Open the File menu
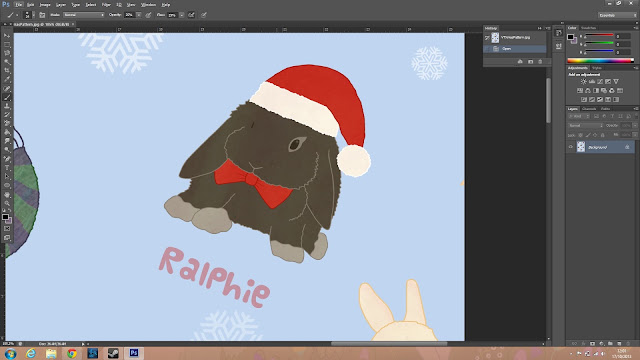 coord(19,4)
